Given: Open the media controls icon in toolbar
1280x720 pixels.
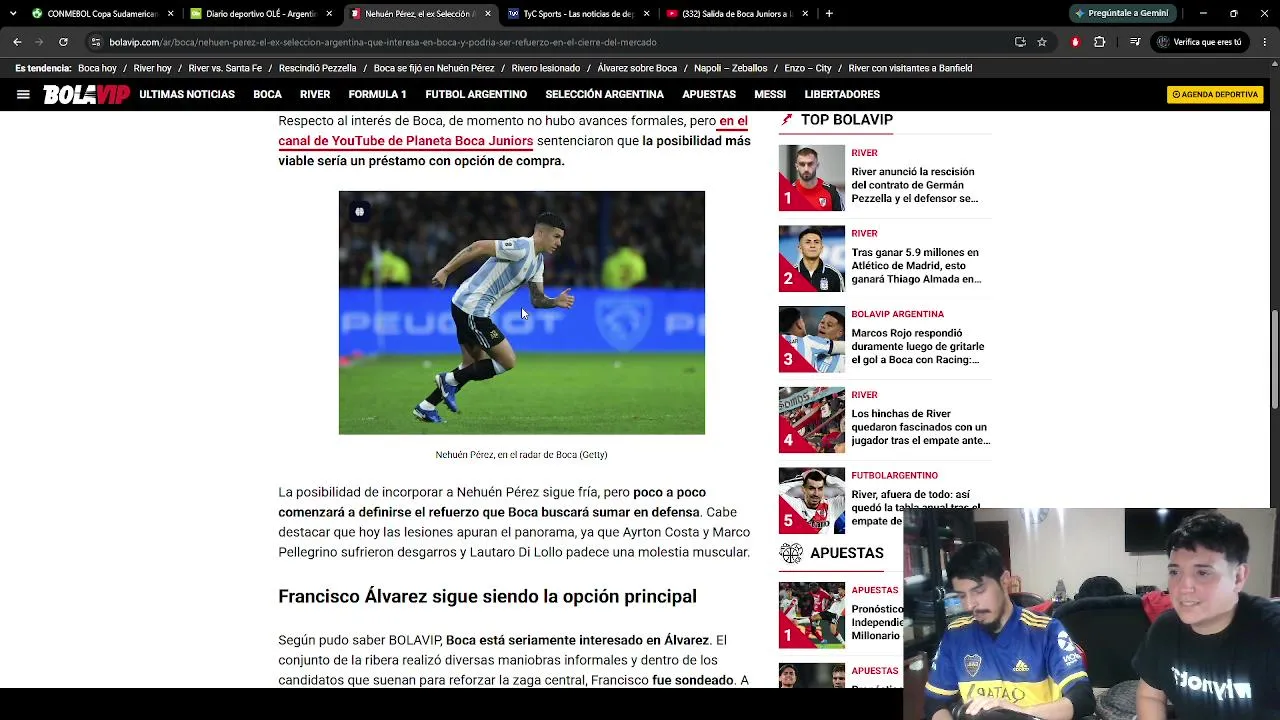Looking at the screenshot, I should 1135,42.
